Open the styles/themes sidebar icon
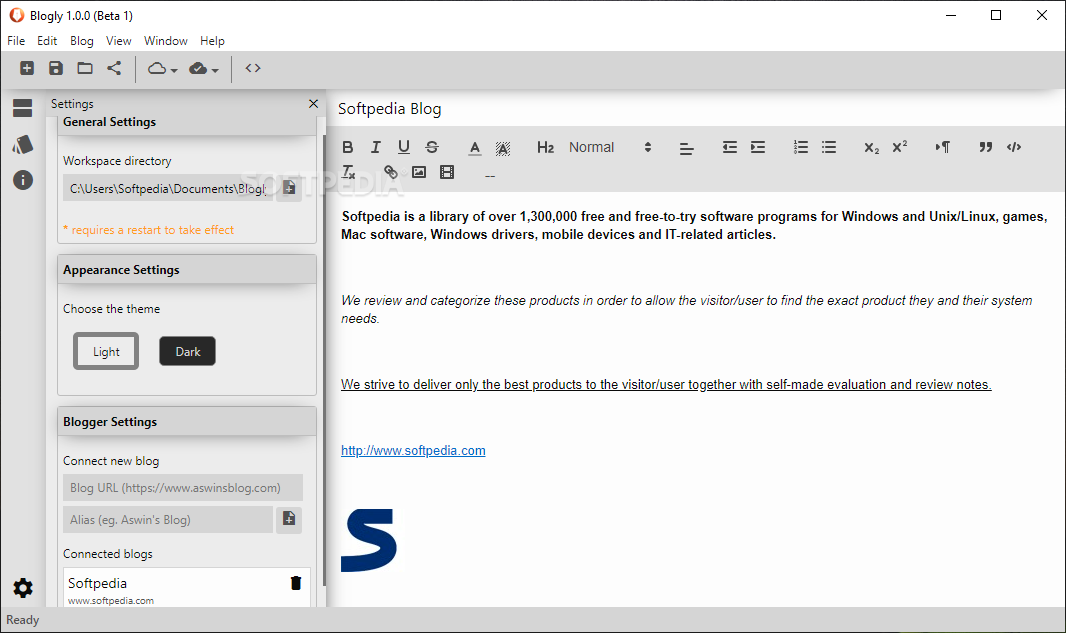Screen dimensions: 1066x633 (22, 144)
